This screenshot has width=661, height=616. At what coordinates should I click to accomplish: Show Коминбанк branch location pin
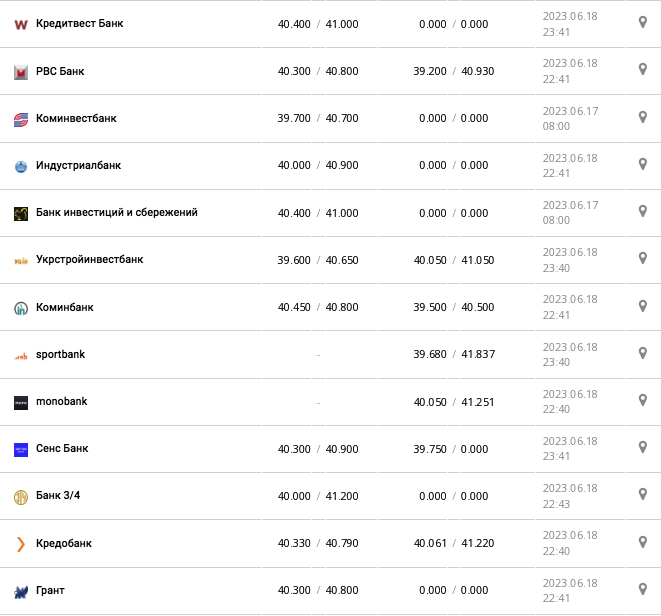pos(643,306)
